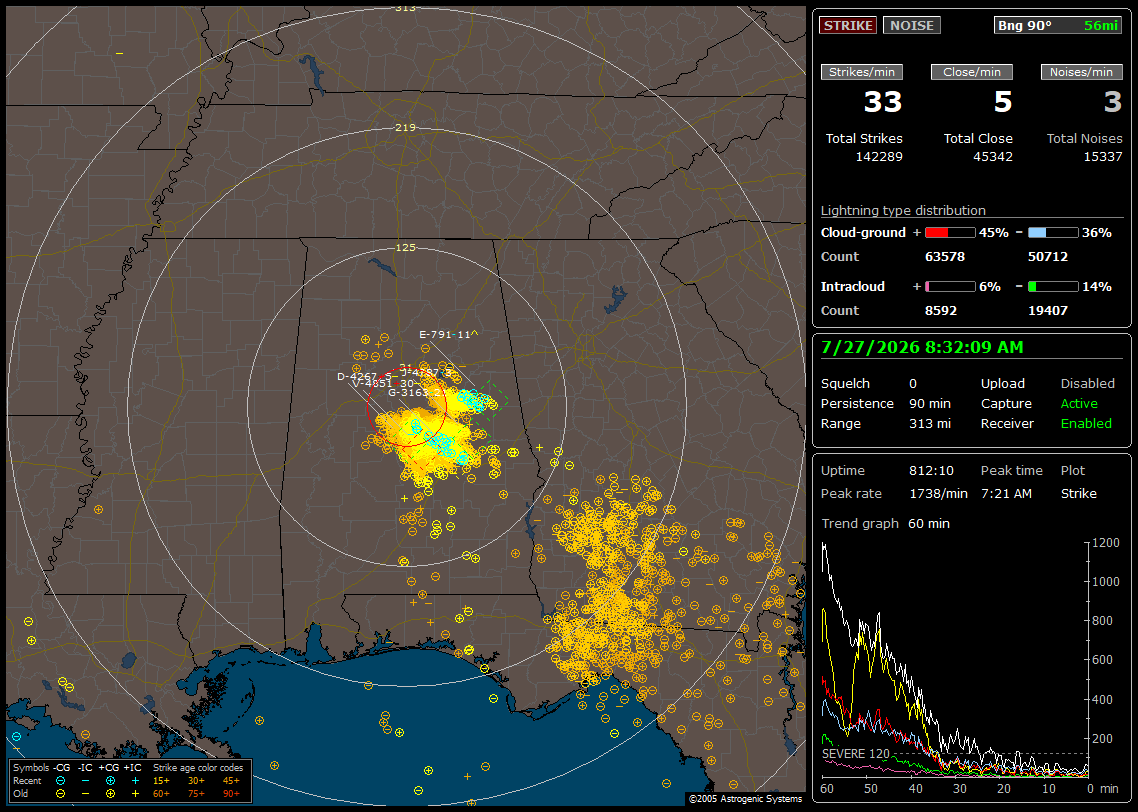Click the Peak rate value 1738/min

(x=938, y=493)
